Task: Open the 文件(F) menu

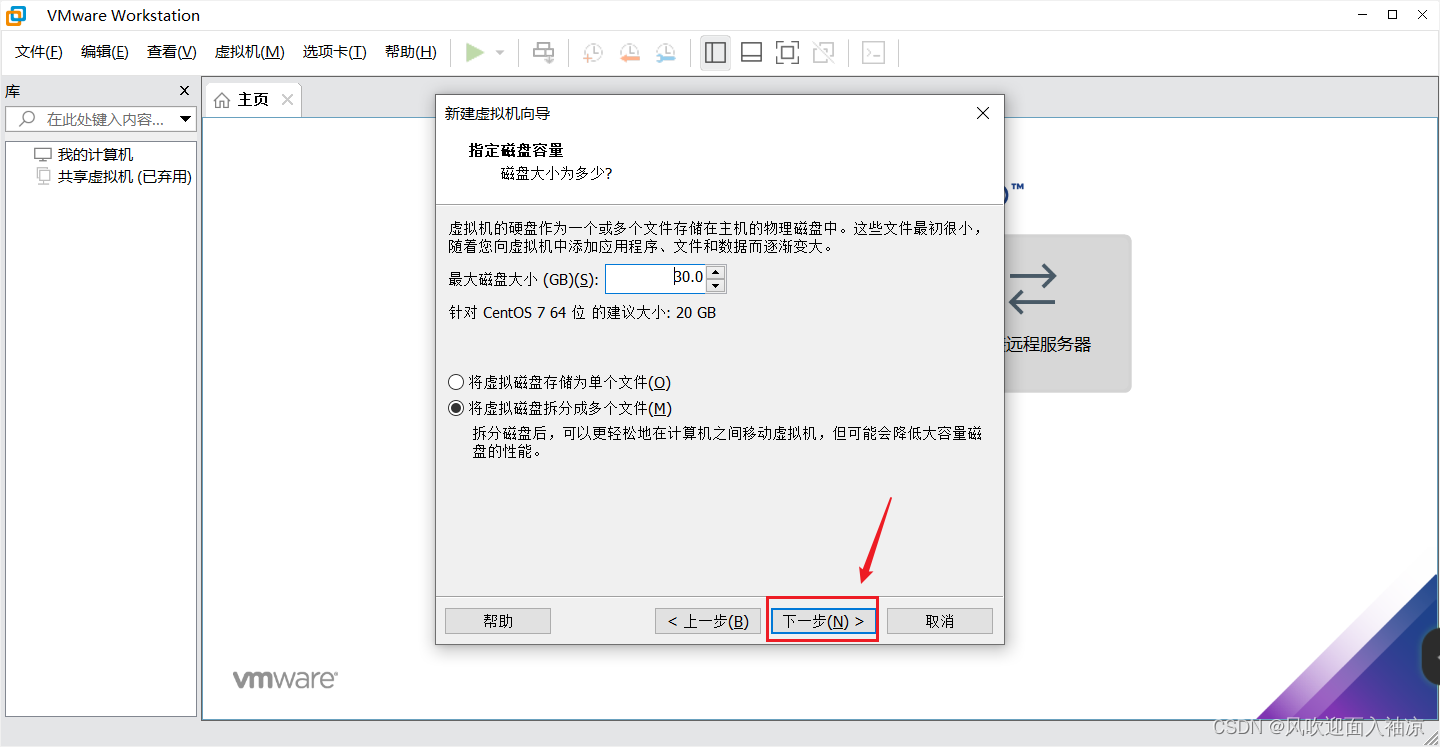Action: point(39,52)
